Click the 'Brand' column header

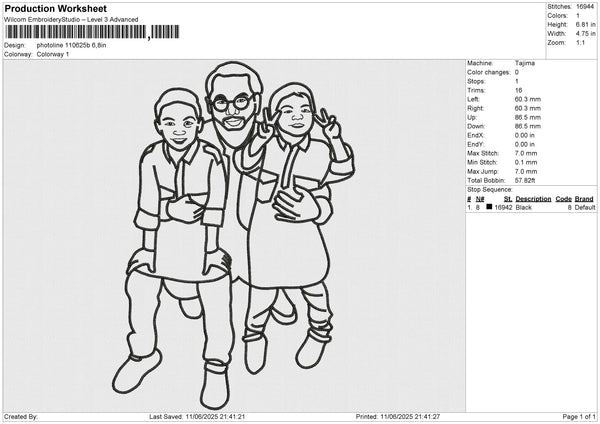[x=584, y=199]
